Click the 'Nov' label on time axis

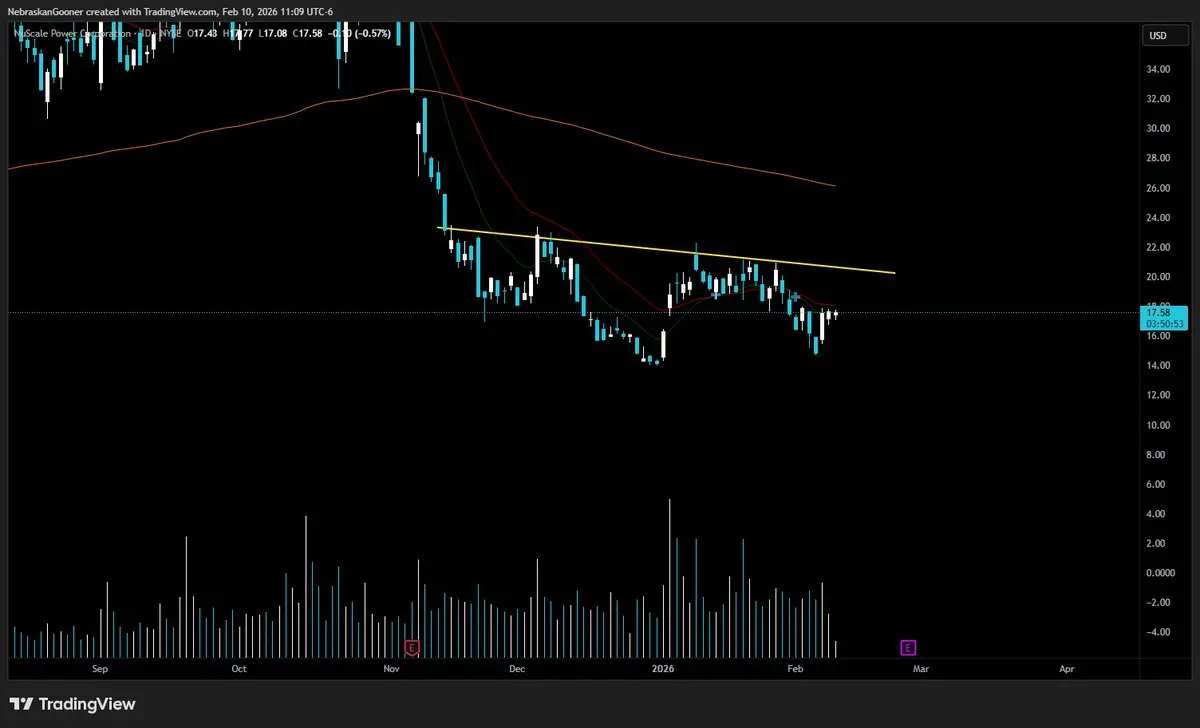pyautogui.click(x=392, y=667)
